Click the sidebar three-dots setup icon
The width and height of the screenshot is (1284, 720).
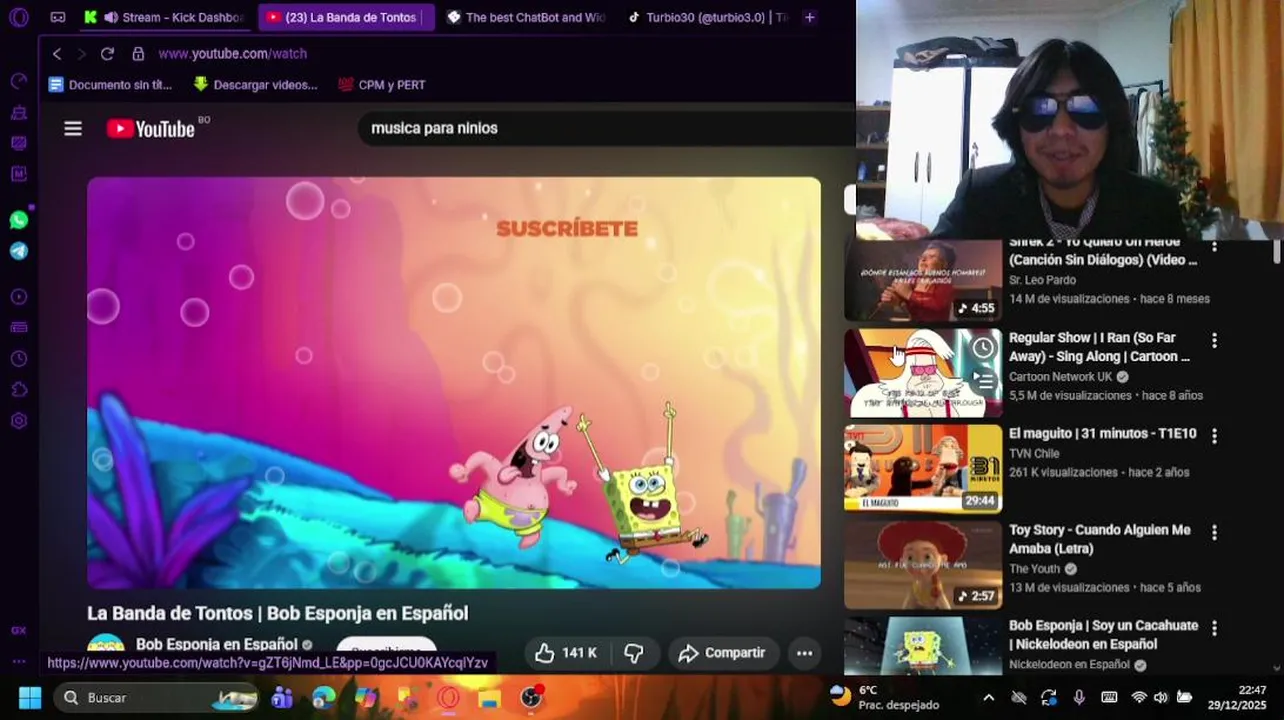coord(18,661)
